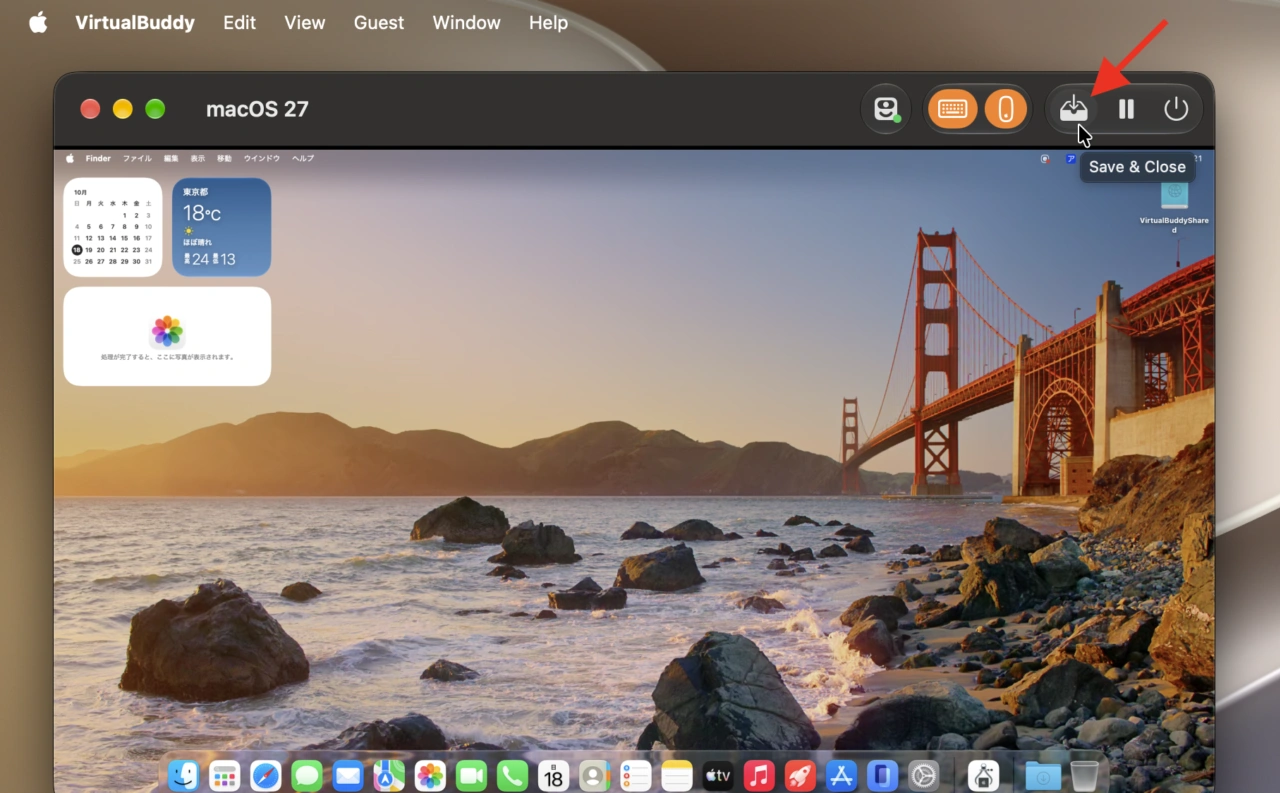Open the host View menu
Viewport: 1280px width, 793px height.
pos(305,23)
